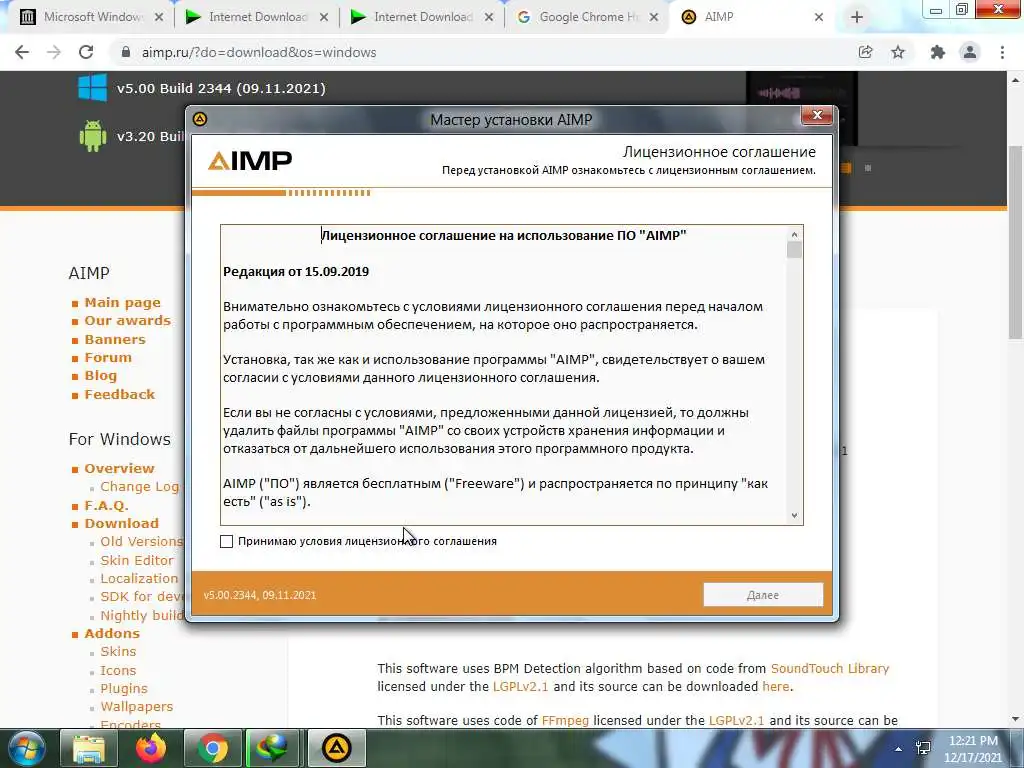The width and height of the screenshot is (1024, 768).
Task: Click the network tray icon
Action: [923, 748]
